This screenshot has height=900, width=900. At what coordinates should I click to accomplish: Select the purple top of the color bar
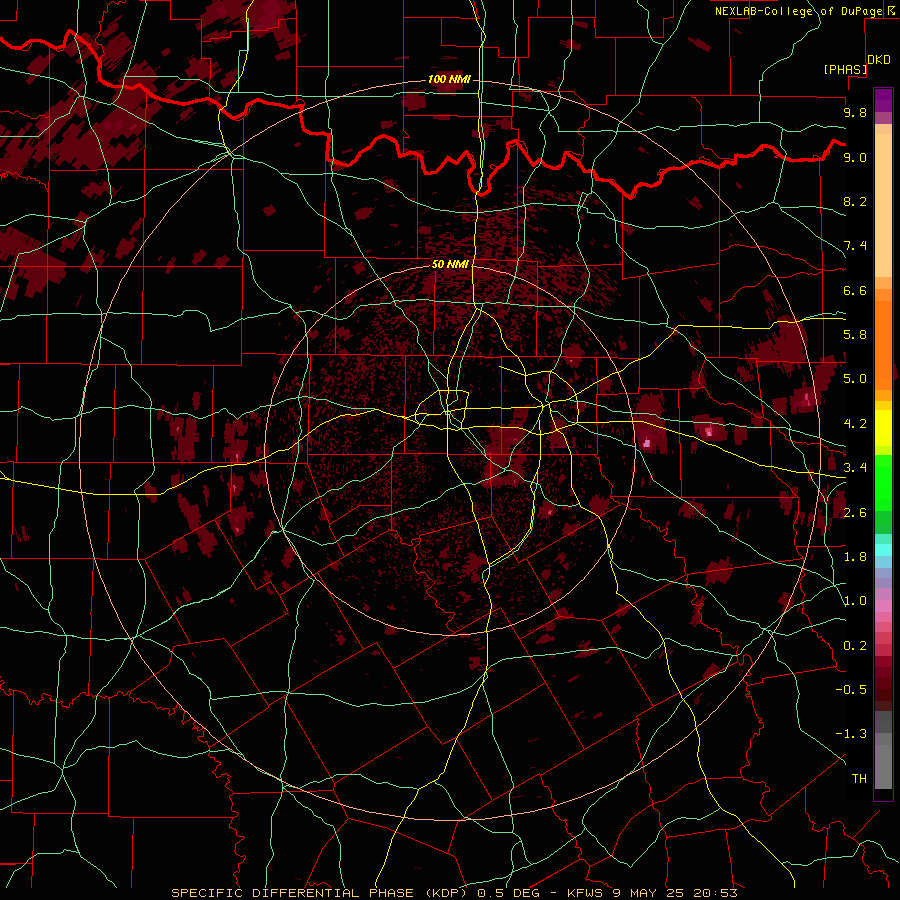point(883,100)
